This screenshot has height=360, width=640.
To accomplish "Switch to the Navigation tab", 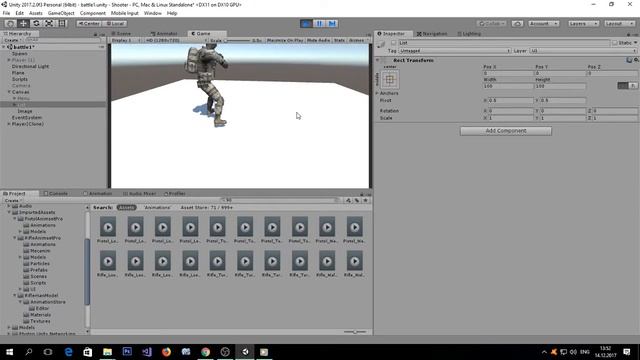I will (x=432, y=33).
